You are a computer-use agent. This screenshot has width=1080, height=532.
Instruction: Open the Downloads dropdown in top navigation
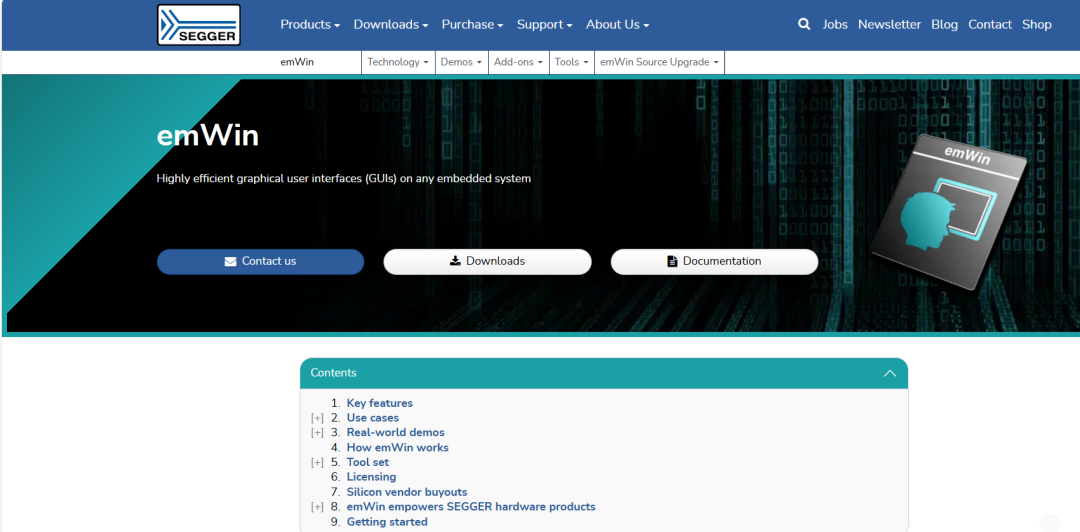click(x=391, y=24)
